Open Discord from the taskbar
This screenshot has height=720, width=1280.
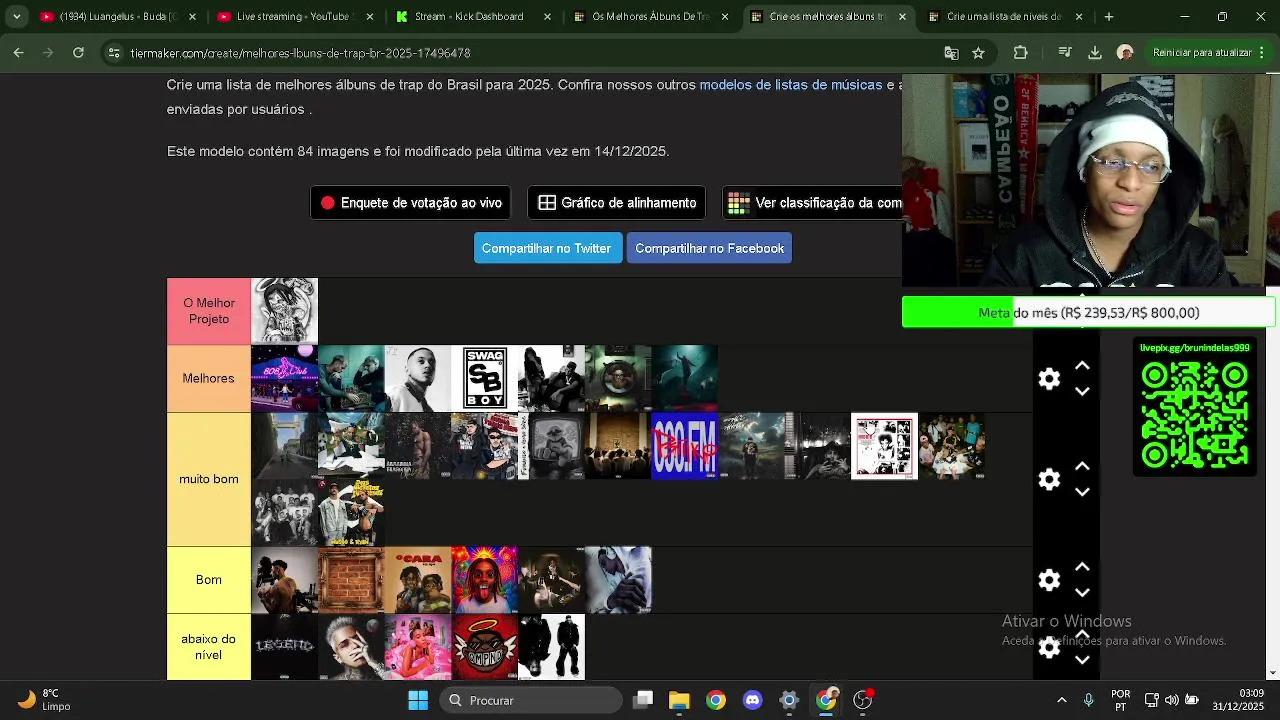coord(753,700)
